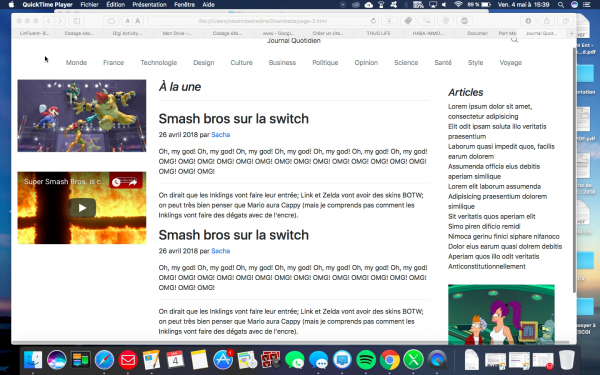Open Safari compass icon in the dock
This screenshot has height=375, width=600.
[x=104, y=360]
